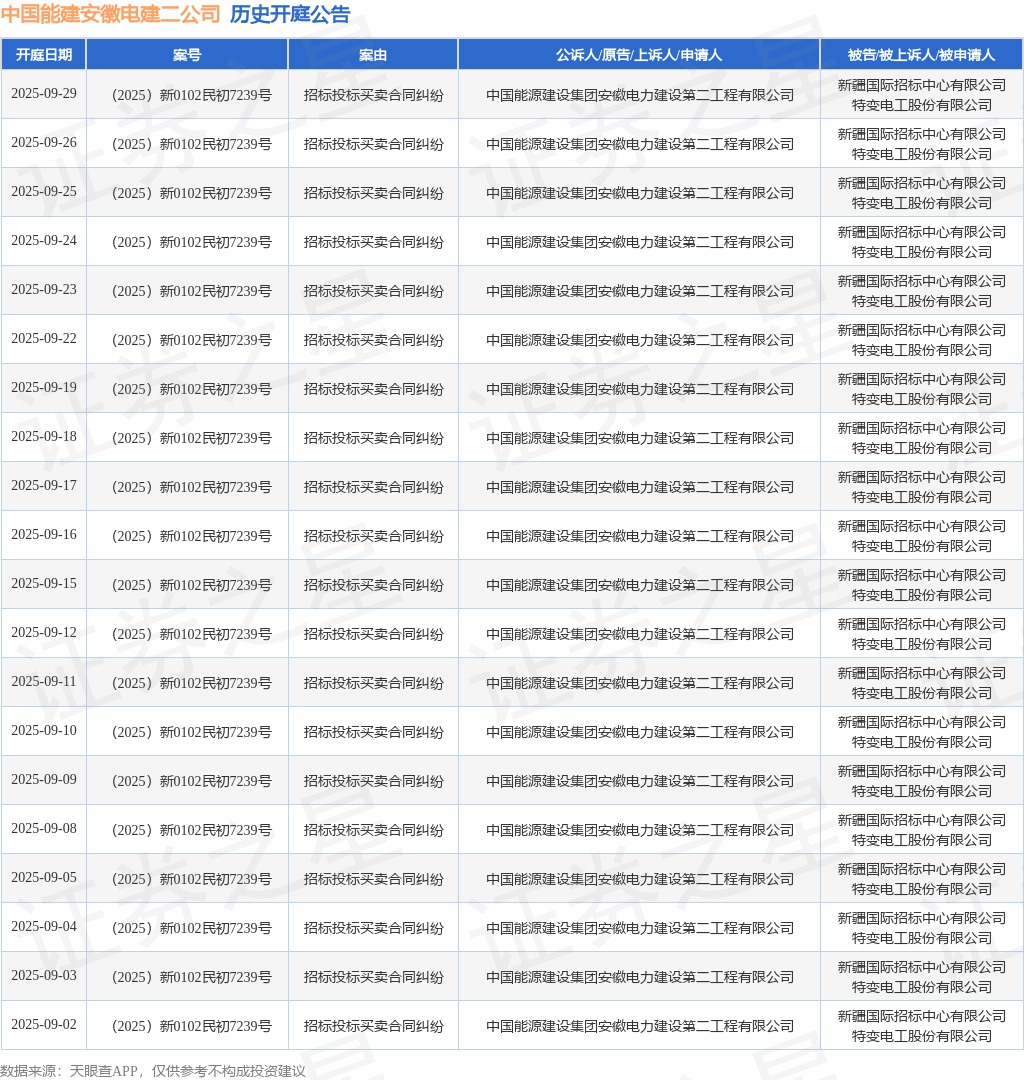This screenshot has width=1024, height=1080.
Task: Click 新疆国际招标中心有限公司 in the 2025-09-16 row
Action: point(921,525)
